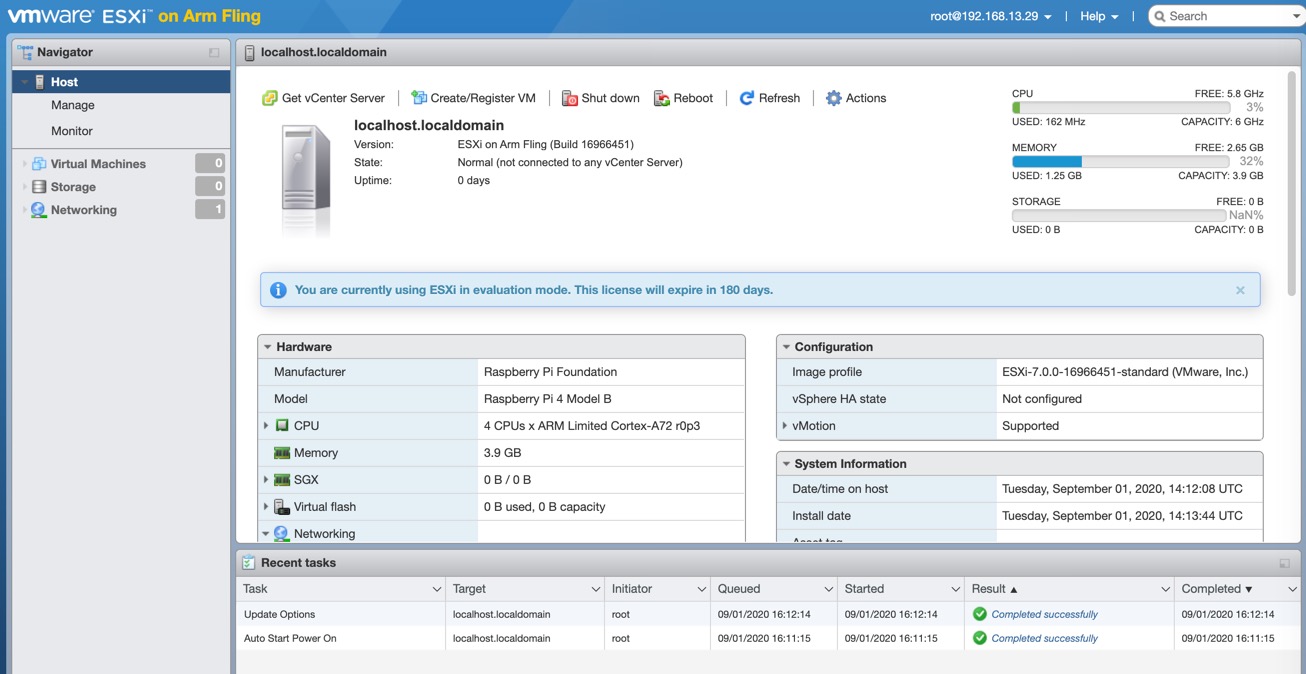Open the Search box dropdown arrow
This screenshot has height=674, width=1306.
pos(1296,16)
